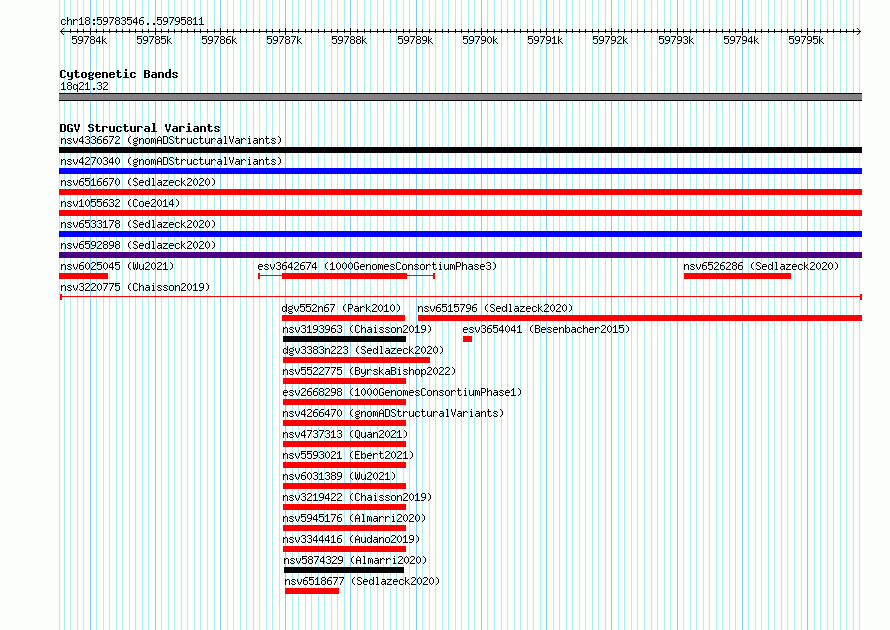Click the blue nsv6533178 full-width bar
The width and height of the screenshot is (890, 630).
(x=460, y=234)
